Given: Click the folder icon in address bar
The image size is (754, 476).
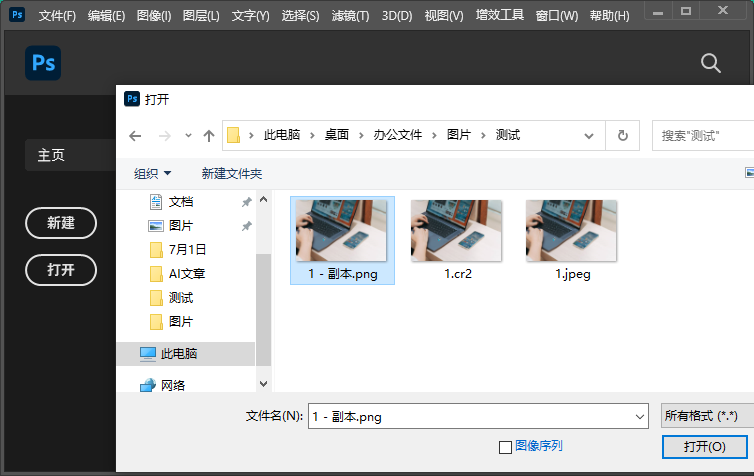Looking at the screenshot, I should click(234, 135).
